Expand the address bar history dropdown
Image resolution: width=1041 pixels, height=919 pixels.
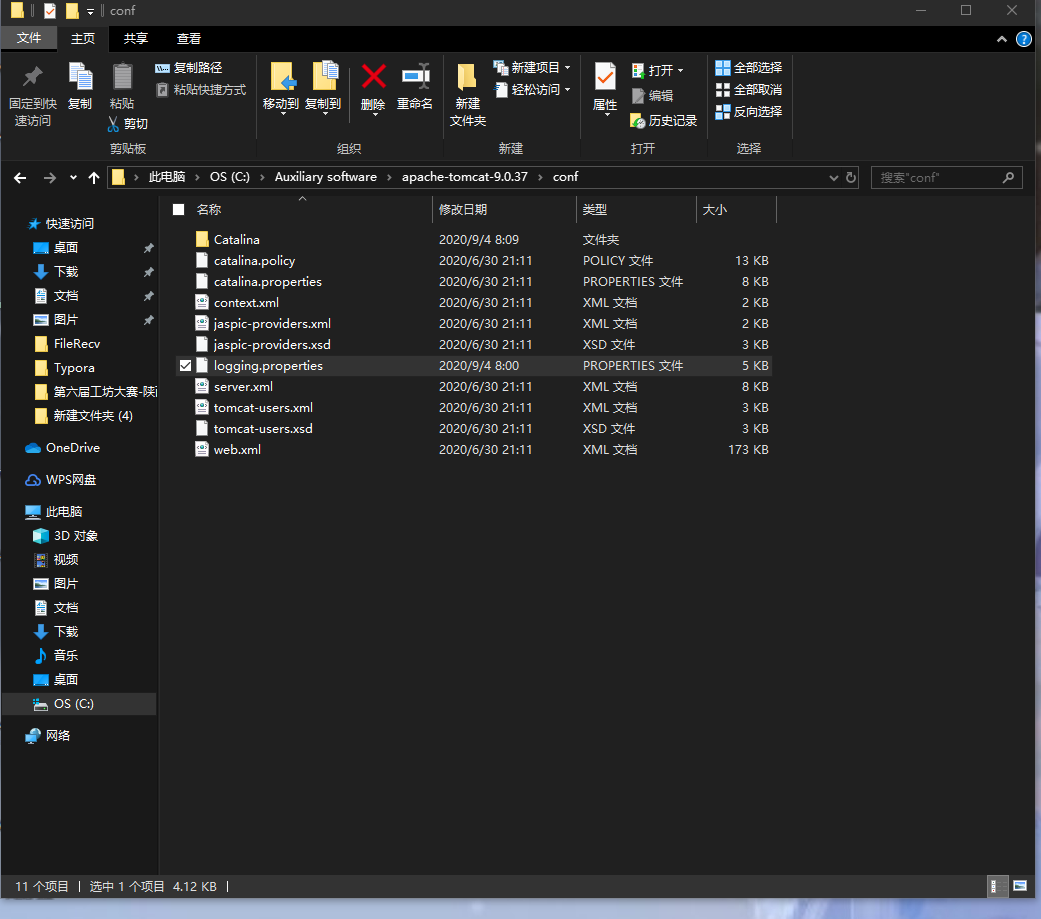click(x=834, y=177)
